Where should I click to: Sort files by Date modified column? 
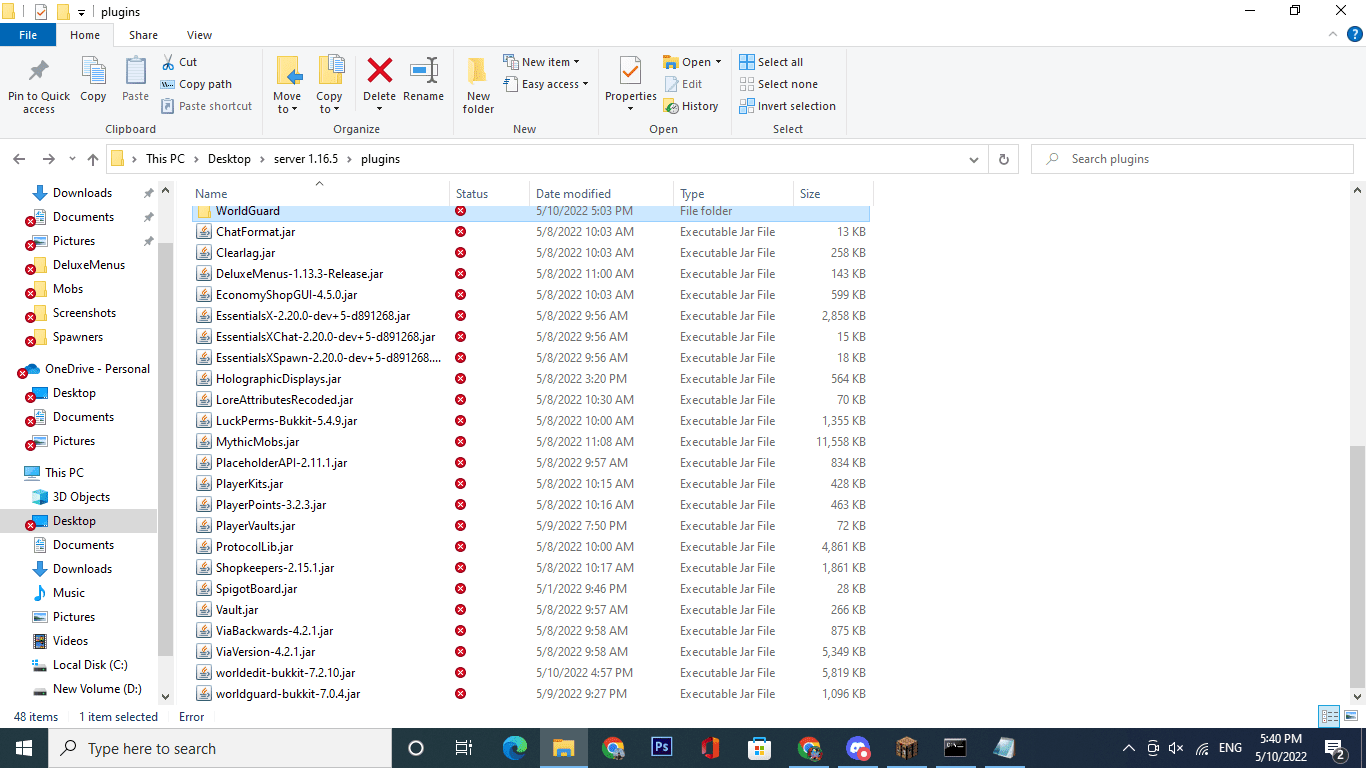602,193
